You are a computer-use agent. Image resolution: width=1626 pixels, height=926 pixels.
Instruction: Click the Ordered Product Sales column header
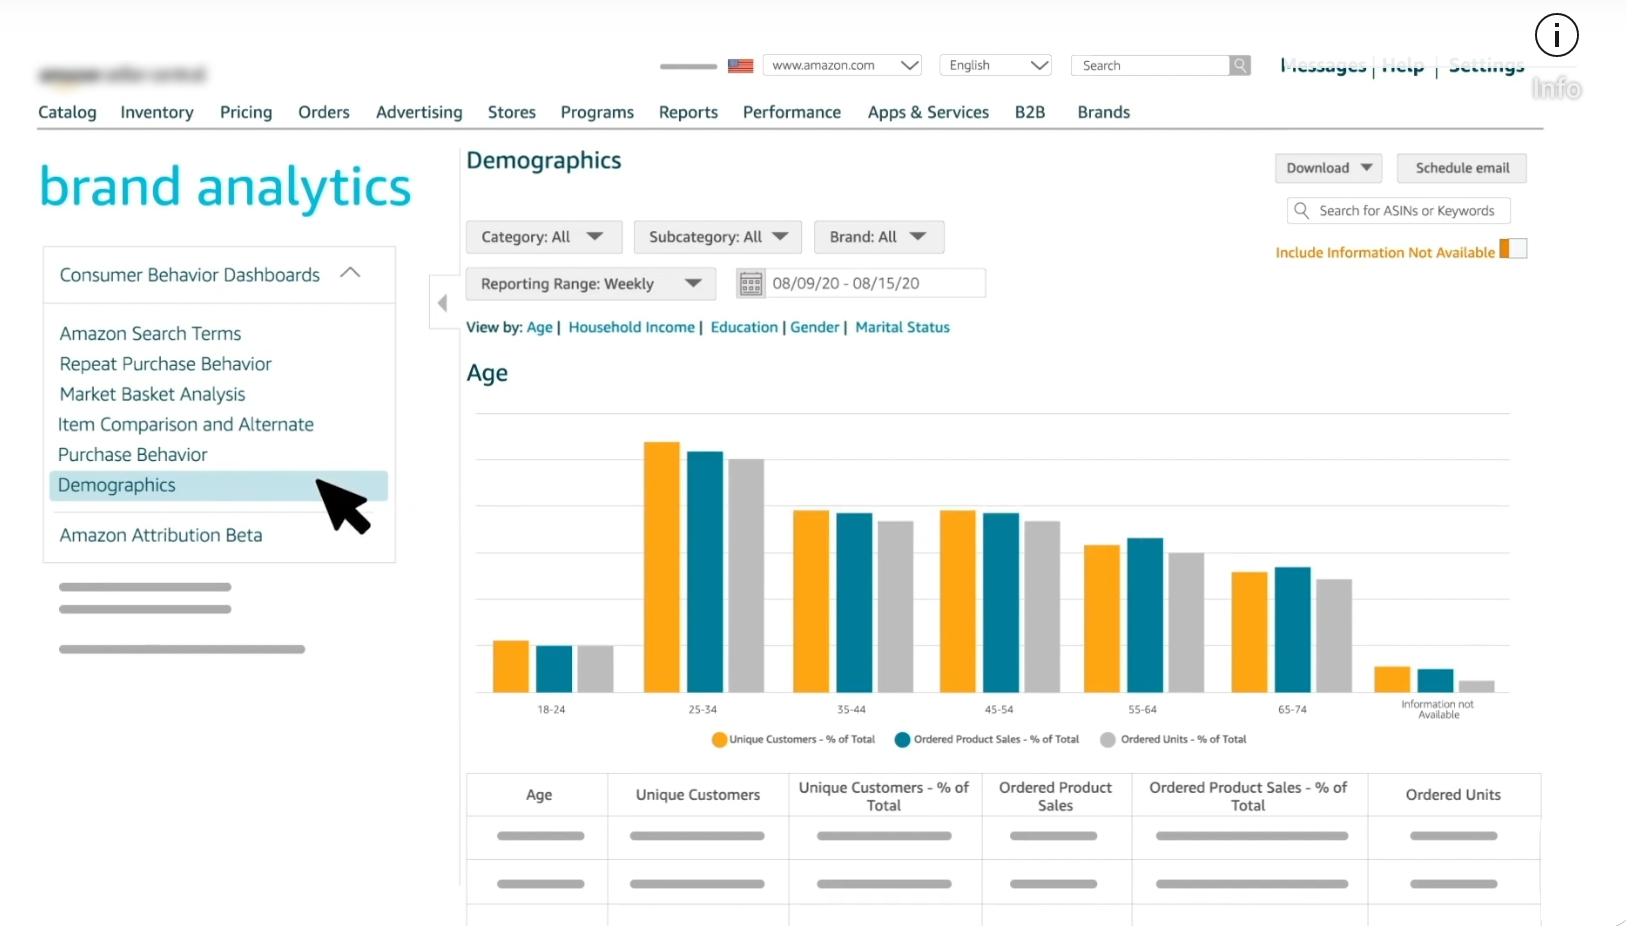click(1056, 796)
